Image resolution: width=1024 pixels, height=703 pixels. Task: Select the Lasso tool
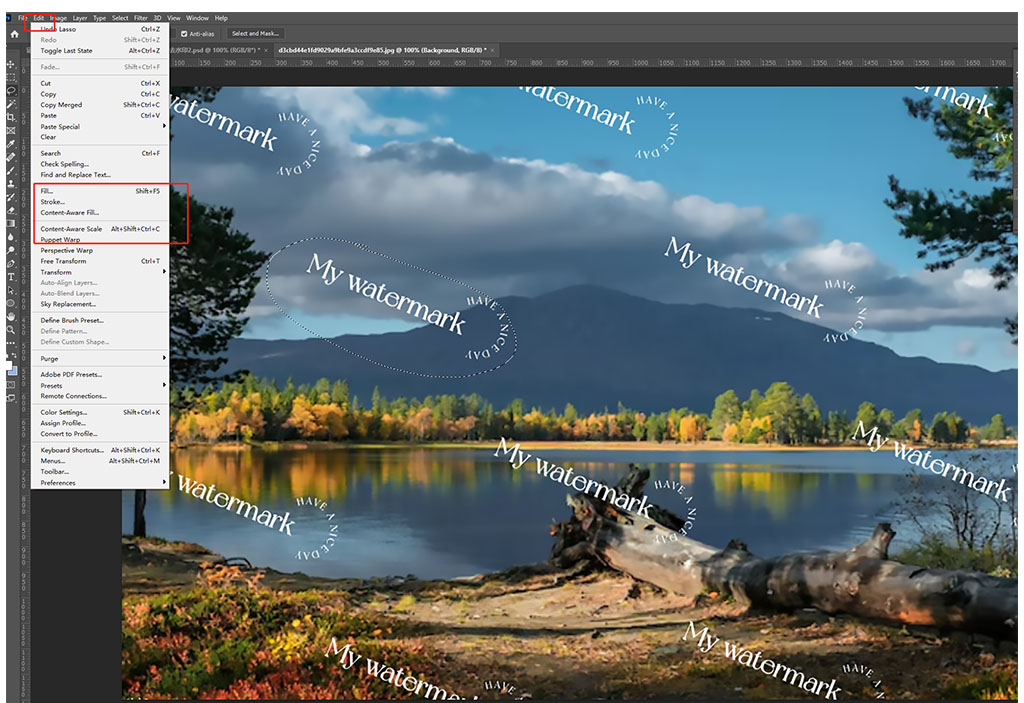click(x=11, y=90)
